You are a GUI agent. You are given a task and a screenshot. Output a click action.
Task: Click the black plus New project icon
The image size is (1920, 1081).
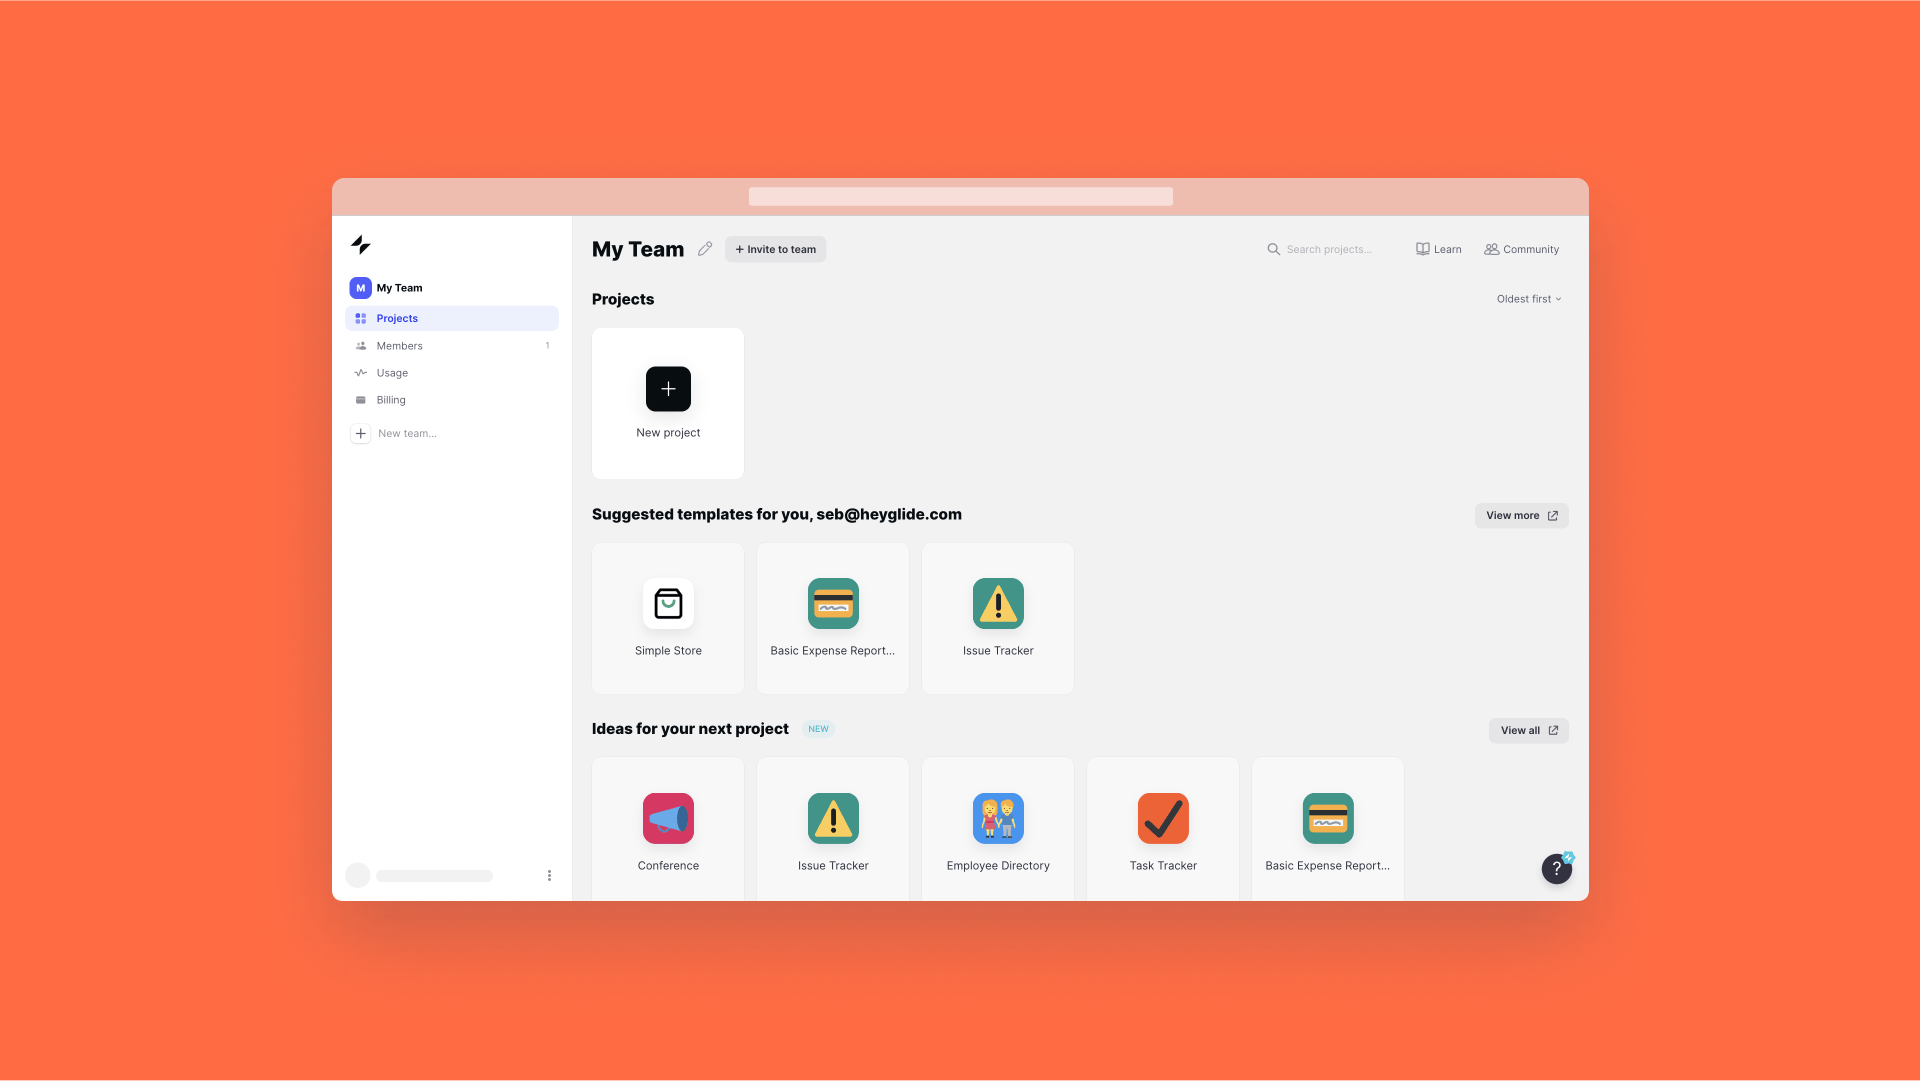668,389
